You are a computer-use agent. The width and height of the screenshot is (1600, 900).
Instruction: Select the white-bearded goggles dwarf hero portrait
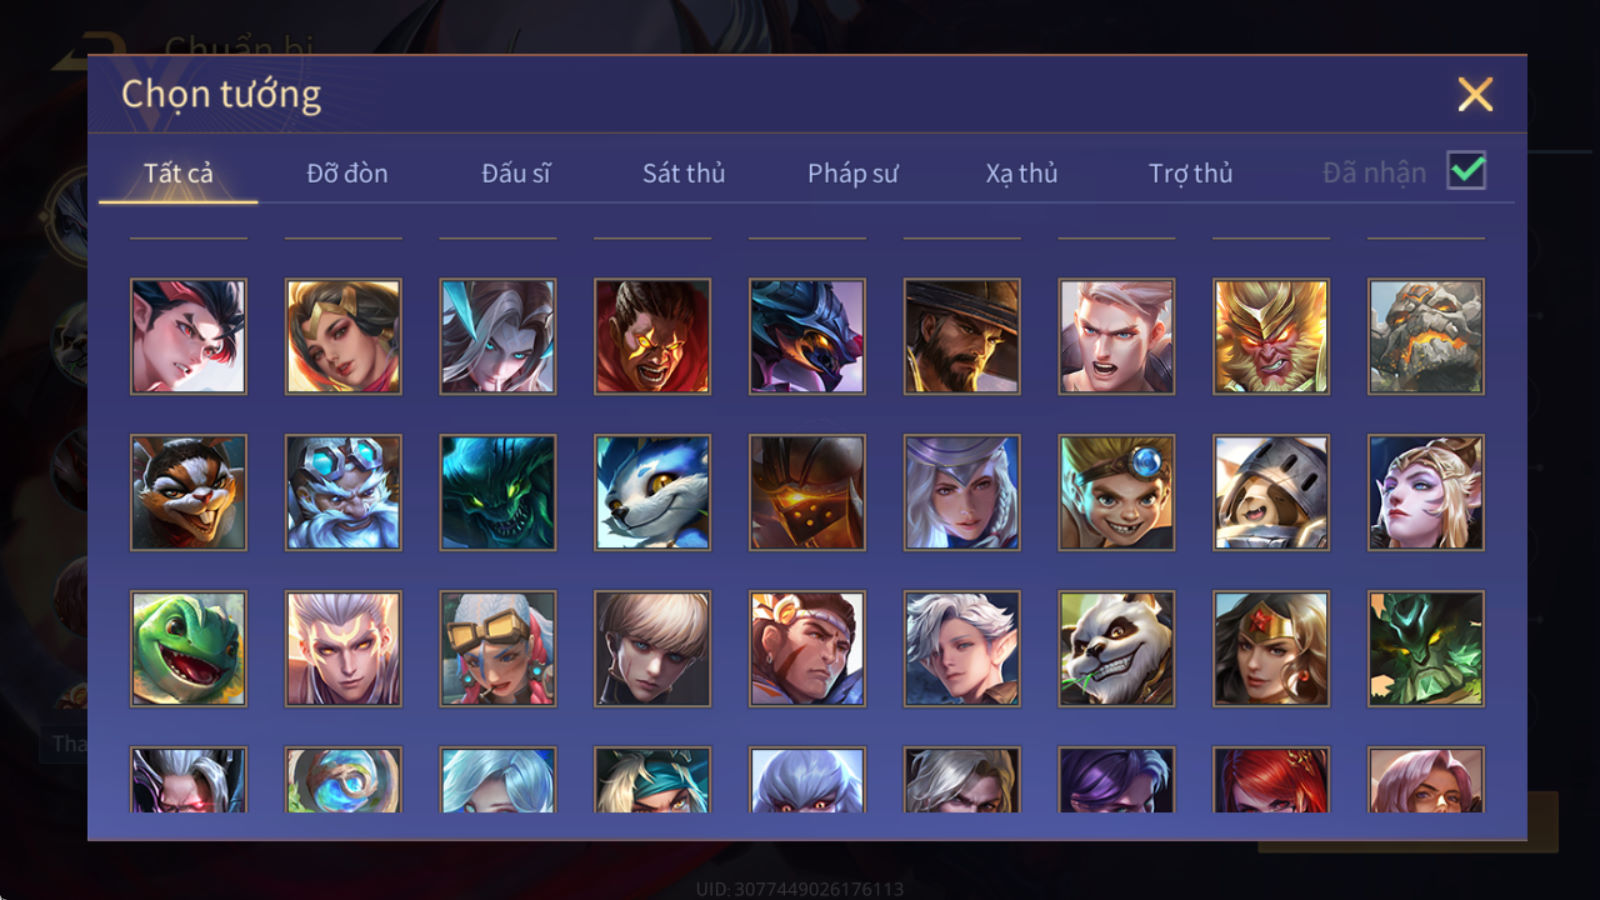(x=343, y=492)
